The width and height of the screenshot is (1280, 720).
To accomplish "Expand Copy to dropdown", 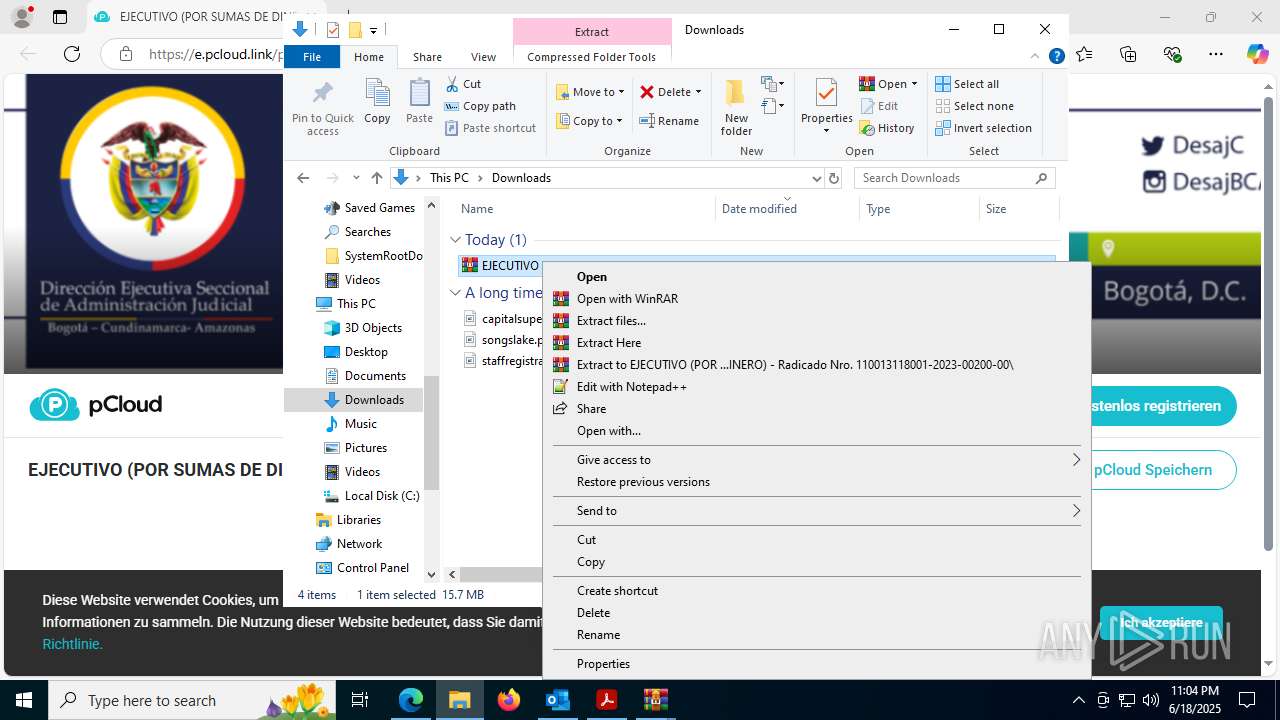I will click(619, 121).
